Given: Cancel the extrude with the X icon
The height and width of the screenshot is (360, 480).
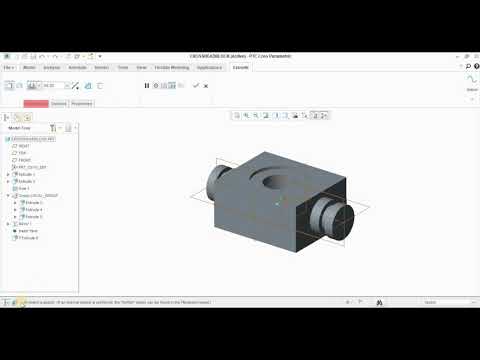Looking at the screenshot, I should (206, 86).
